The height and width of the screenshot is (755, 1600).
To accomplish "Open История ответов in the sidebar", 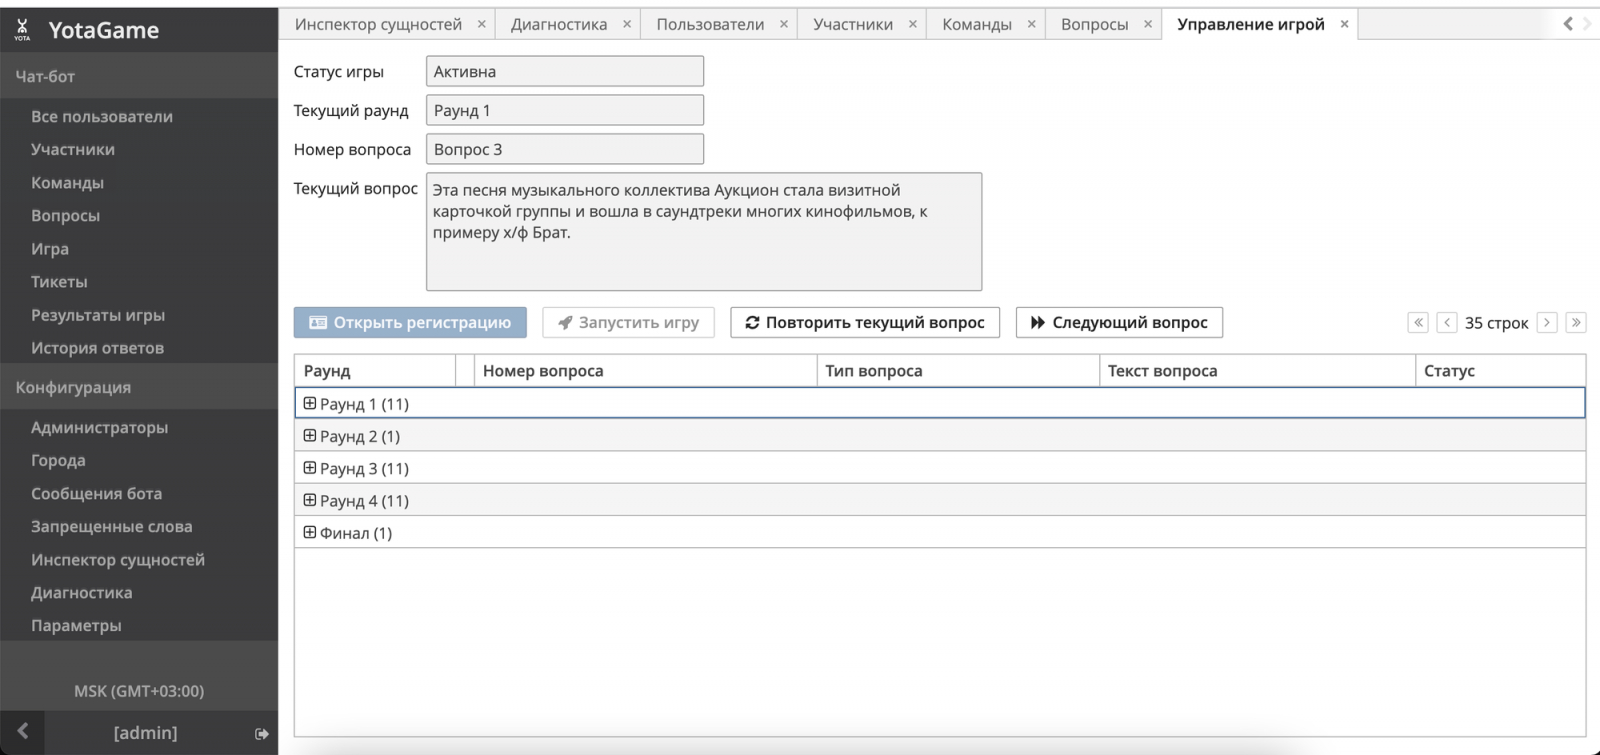I will [x=97, y=347].
